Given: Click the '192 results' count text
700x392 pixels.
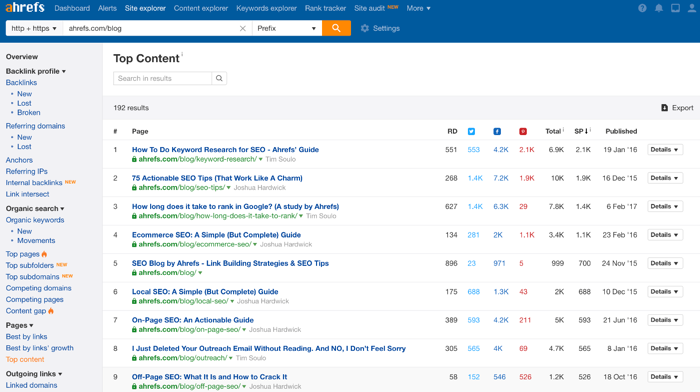Looking at the screenshot, I should pos(131,108).
